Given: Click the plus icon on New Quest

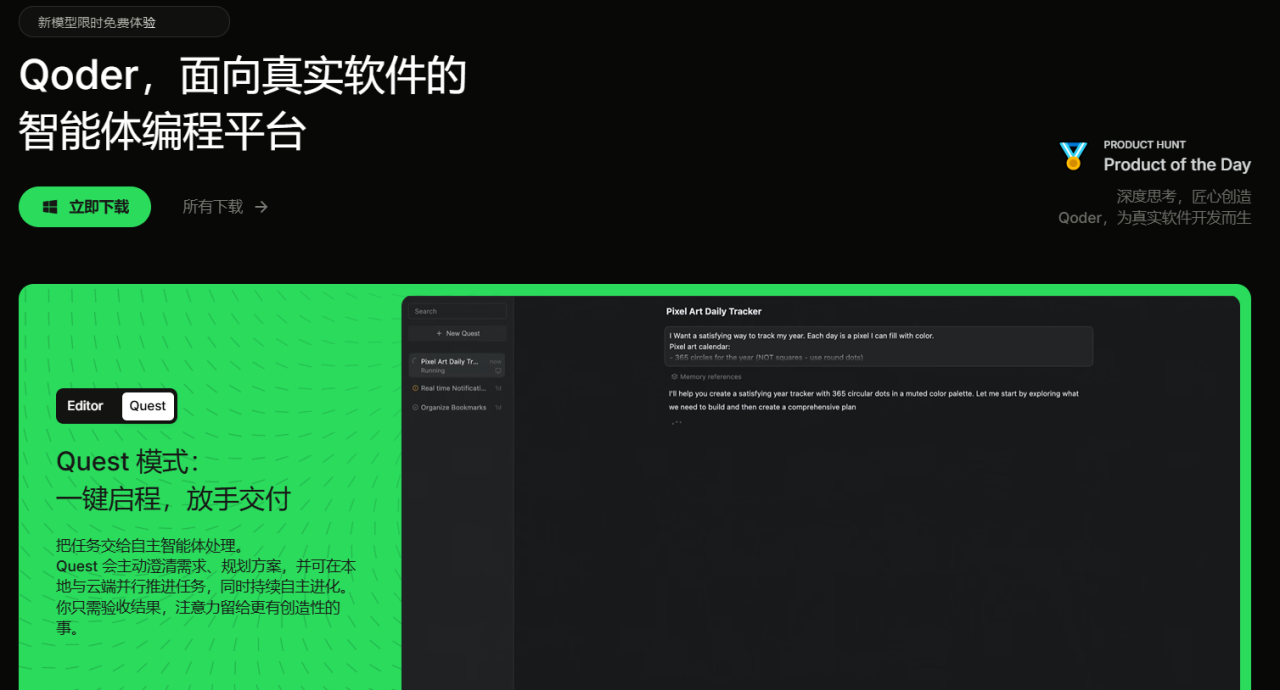Looking at the screenshot, I should (x=439, y=333).
